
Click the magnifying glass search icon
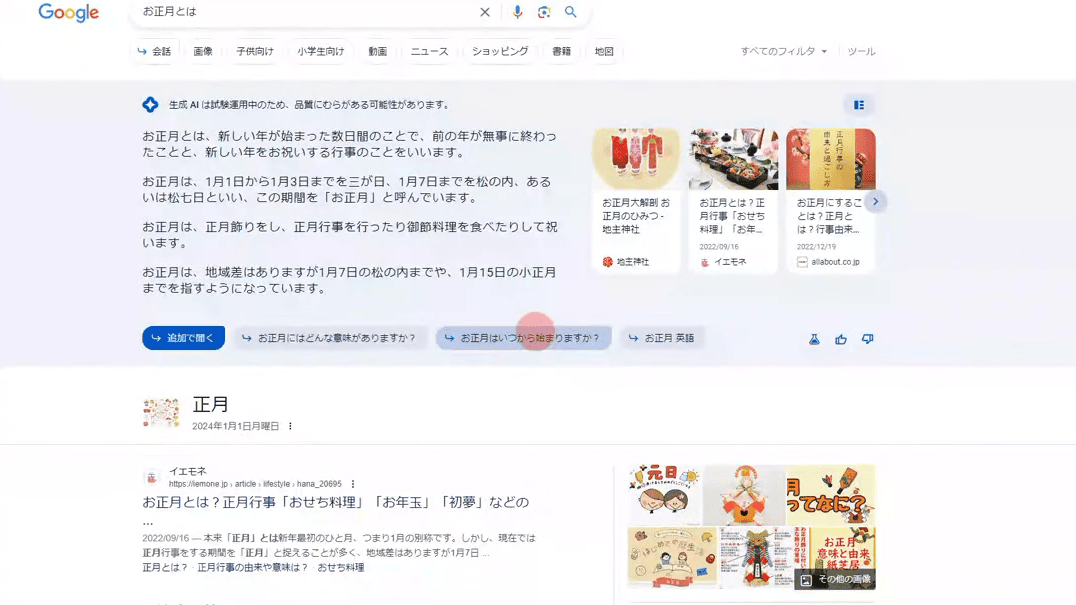[x=570, y=12]
